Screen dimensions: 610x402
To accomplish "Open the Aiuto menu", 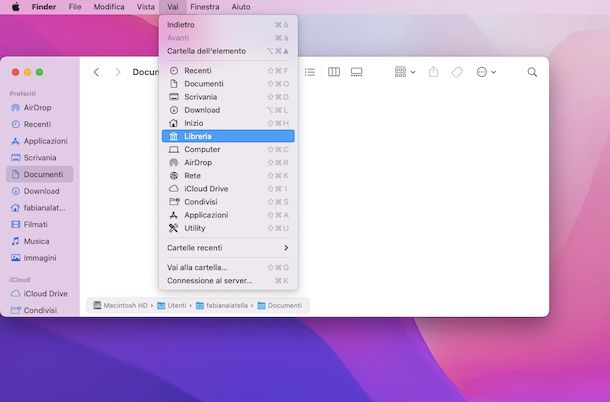I will click(241, 7).
